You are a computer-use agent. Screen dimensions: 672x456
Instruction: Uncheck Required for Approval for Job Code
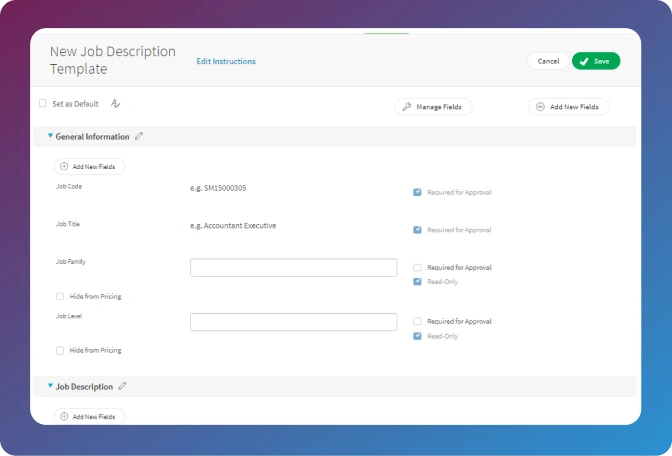pos(417,192)
